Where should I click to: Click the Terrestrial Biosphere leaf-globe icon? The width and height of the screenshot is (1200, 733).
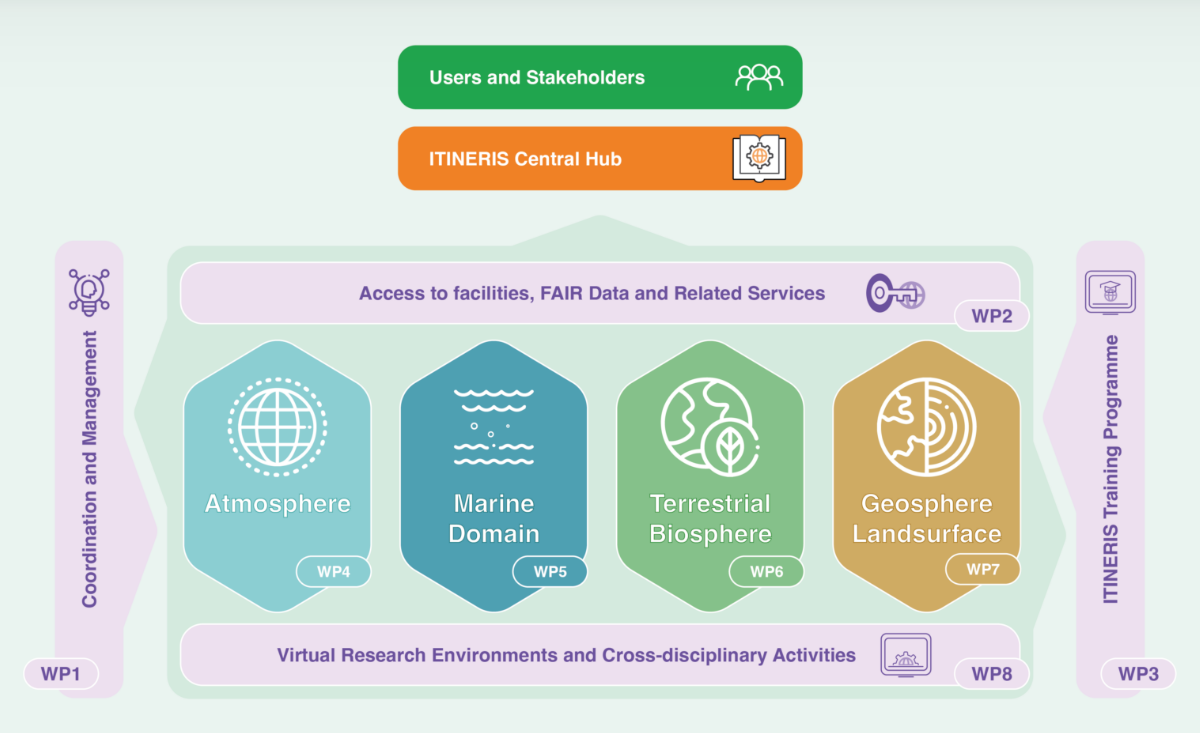(x=711, y=425)
